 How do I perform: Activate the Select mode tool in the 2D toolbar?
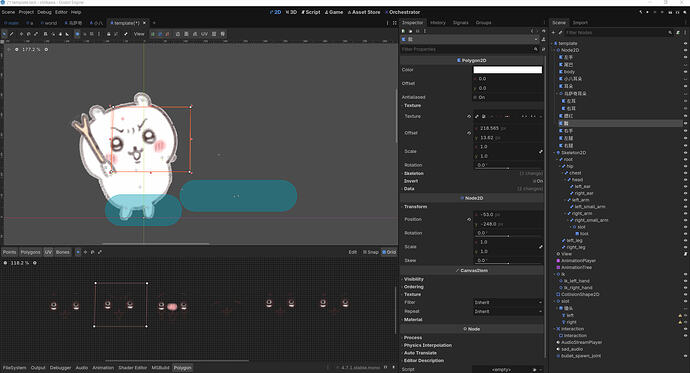click(x=4, y=34)
